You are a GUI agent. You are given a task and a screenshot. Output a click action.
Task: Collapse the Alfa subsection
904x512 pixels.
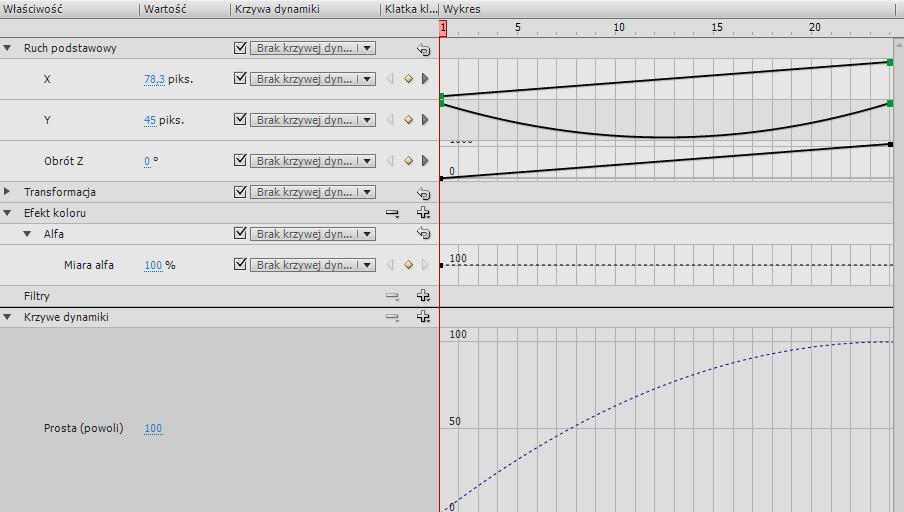coord(27,234)
